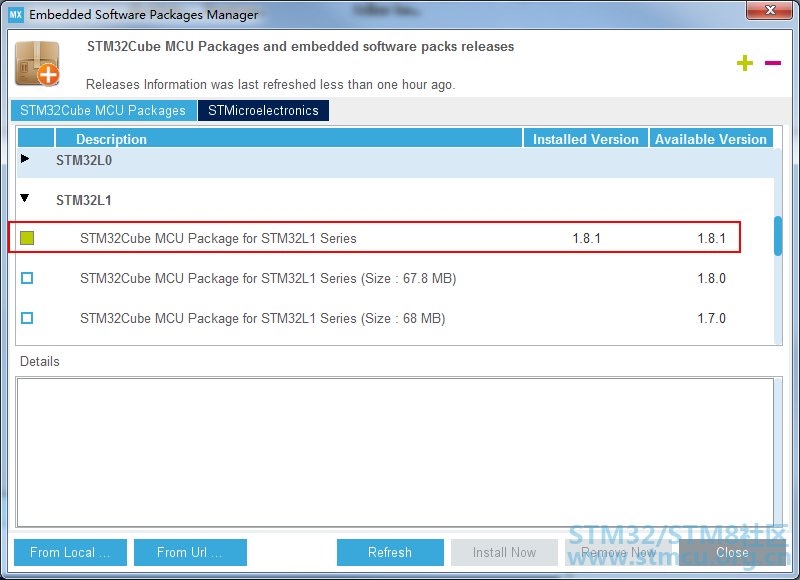The width and height of the screenshot is (800, 580).
Task: Collapse the STM32L1 tree node
Action: point(24,198)
